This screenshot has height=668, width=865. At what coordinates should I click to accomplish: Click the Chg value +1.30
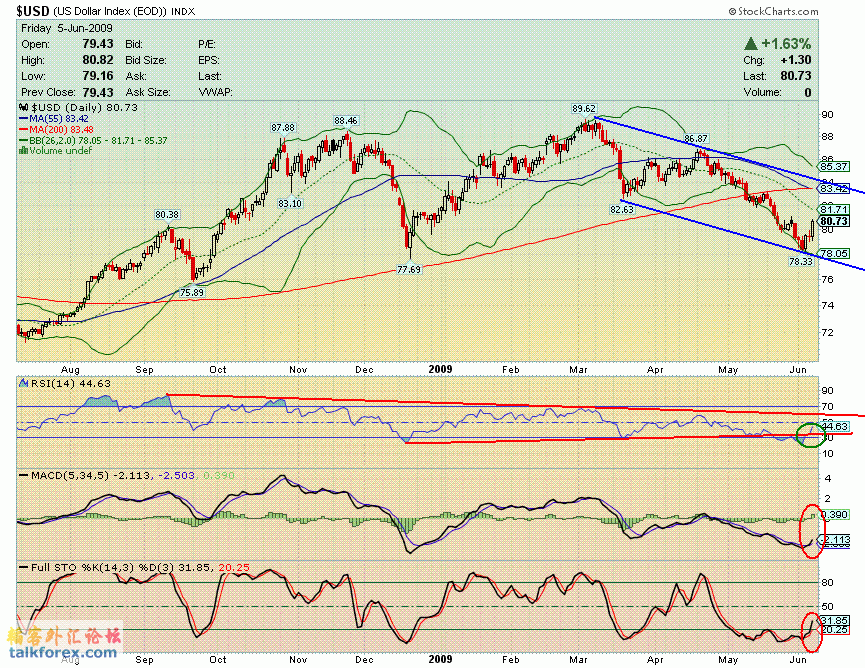click(x=795, y=60)
